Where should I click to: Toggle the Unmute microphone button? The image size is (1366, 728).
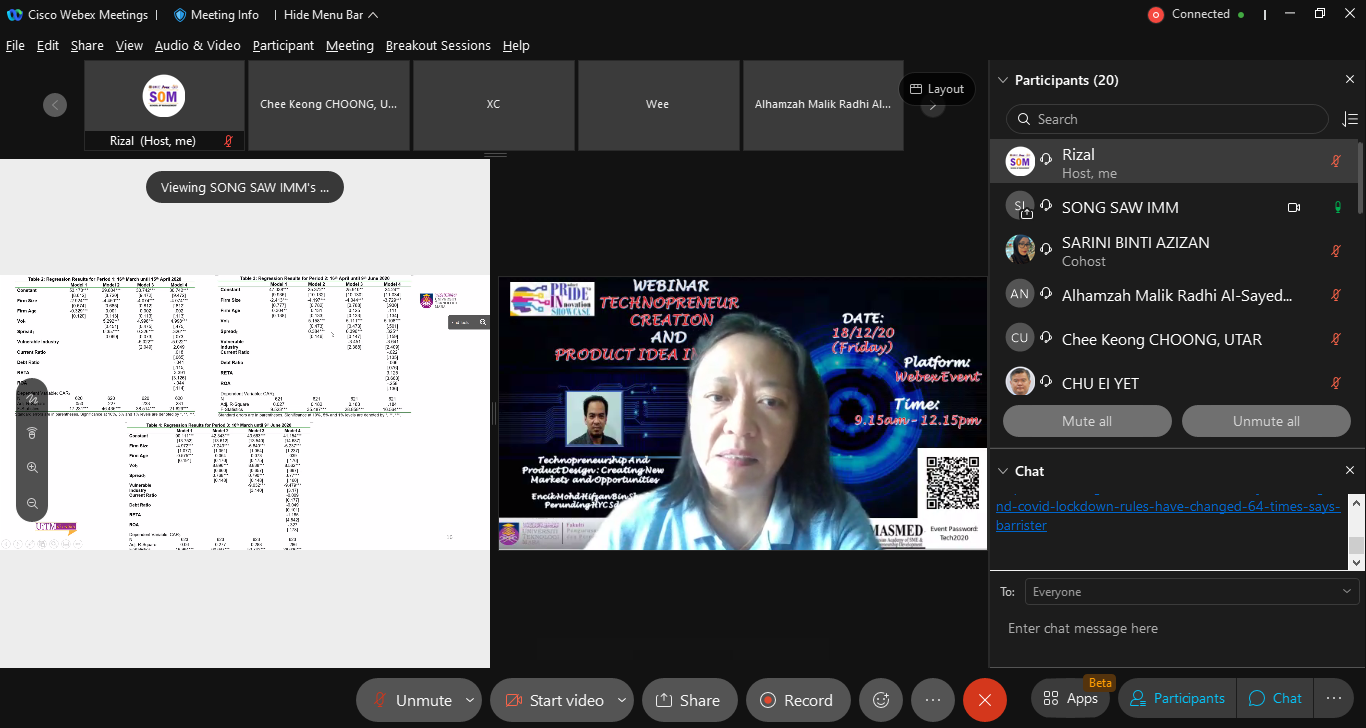[x=411, y=700]
